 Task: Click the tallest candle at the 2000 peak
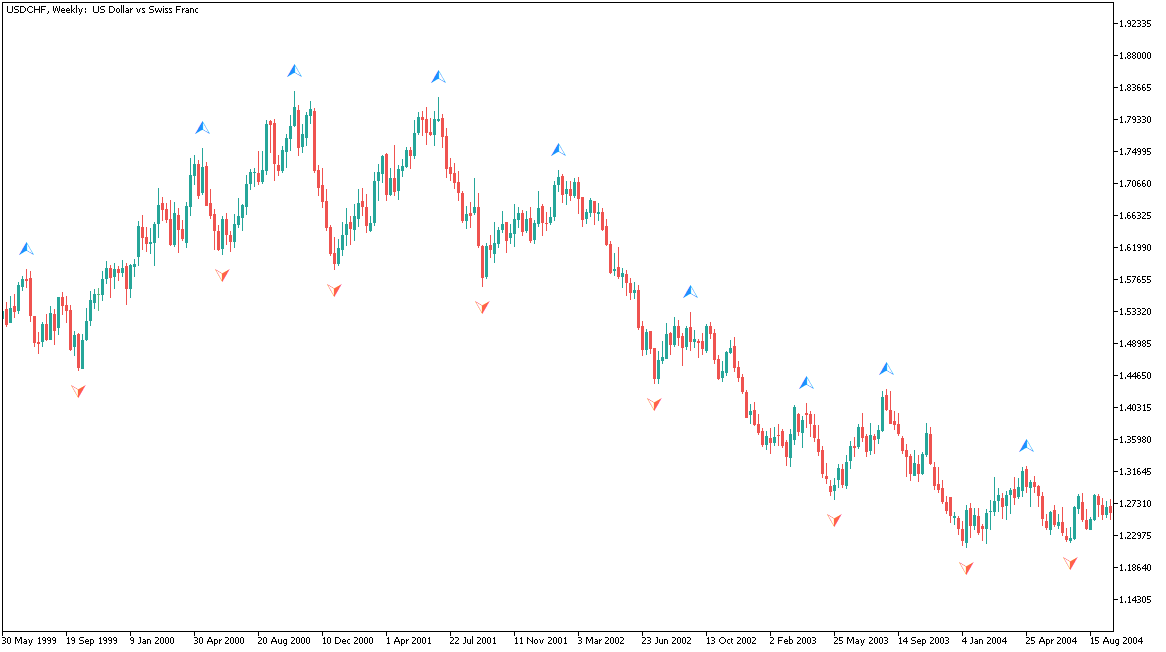pyautogui.click(x=296, y=120)
